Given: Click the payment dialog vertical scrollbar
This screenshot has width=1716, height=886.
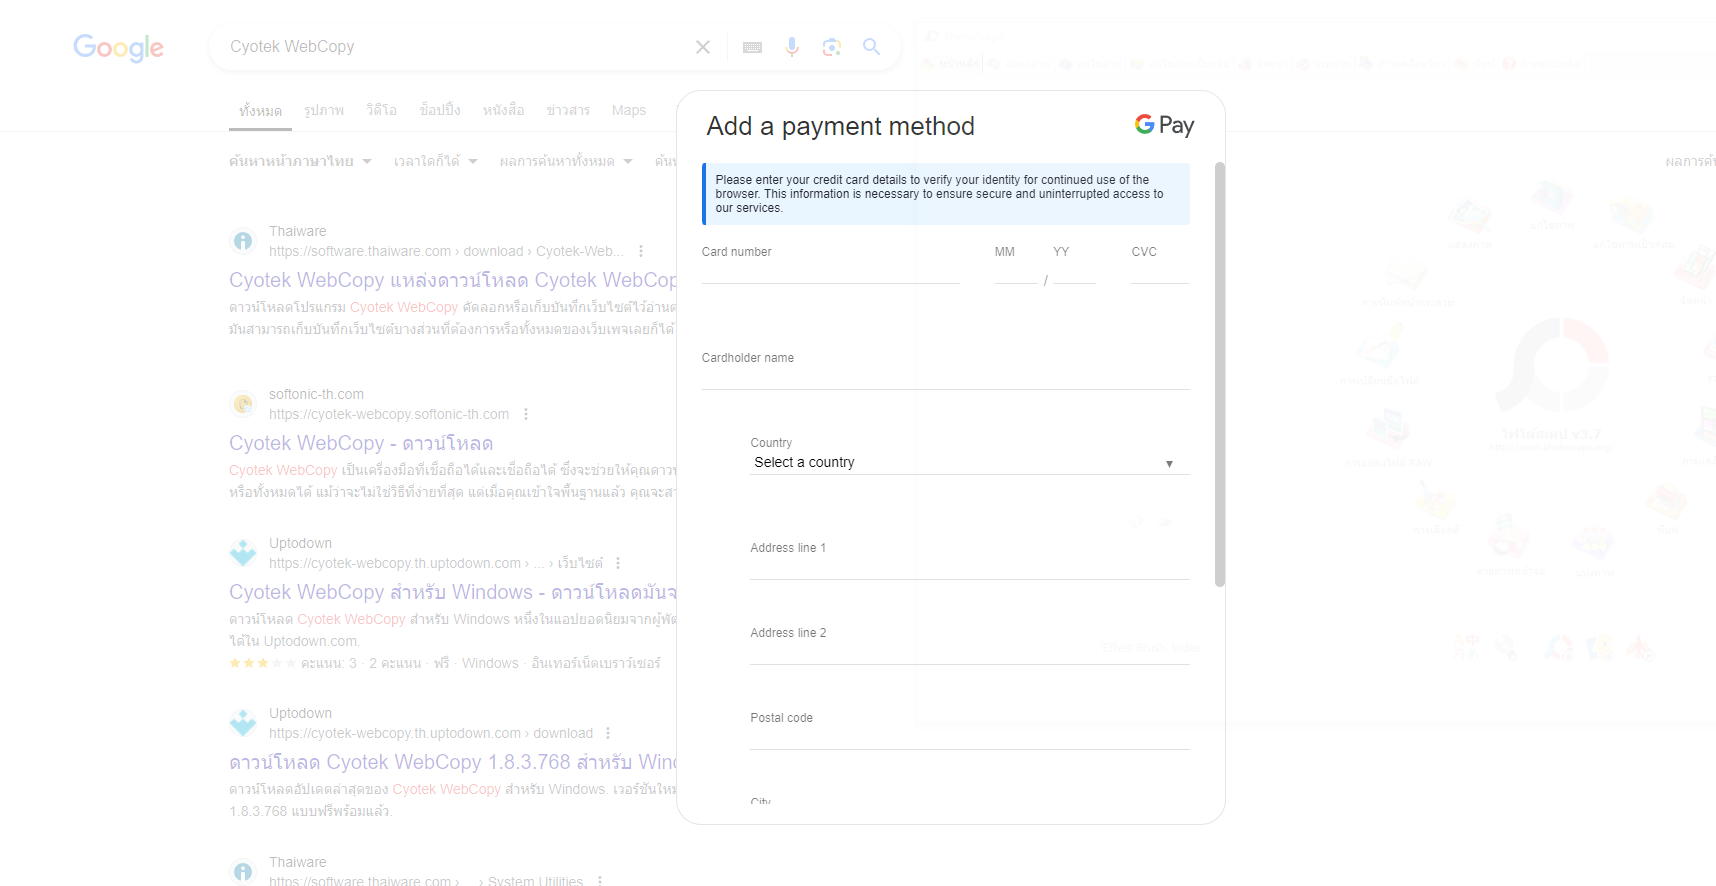Looking at the screenshot, I should [1219, 374].
